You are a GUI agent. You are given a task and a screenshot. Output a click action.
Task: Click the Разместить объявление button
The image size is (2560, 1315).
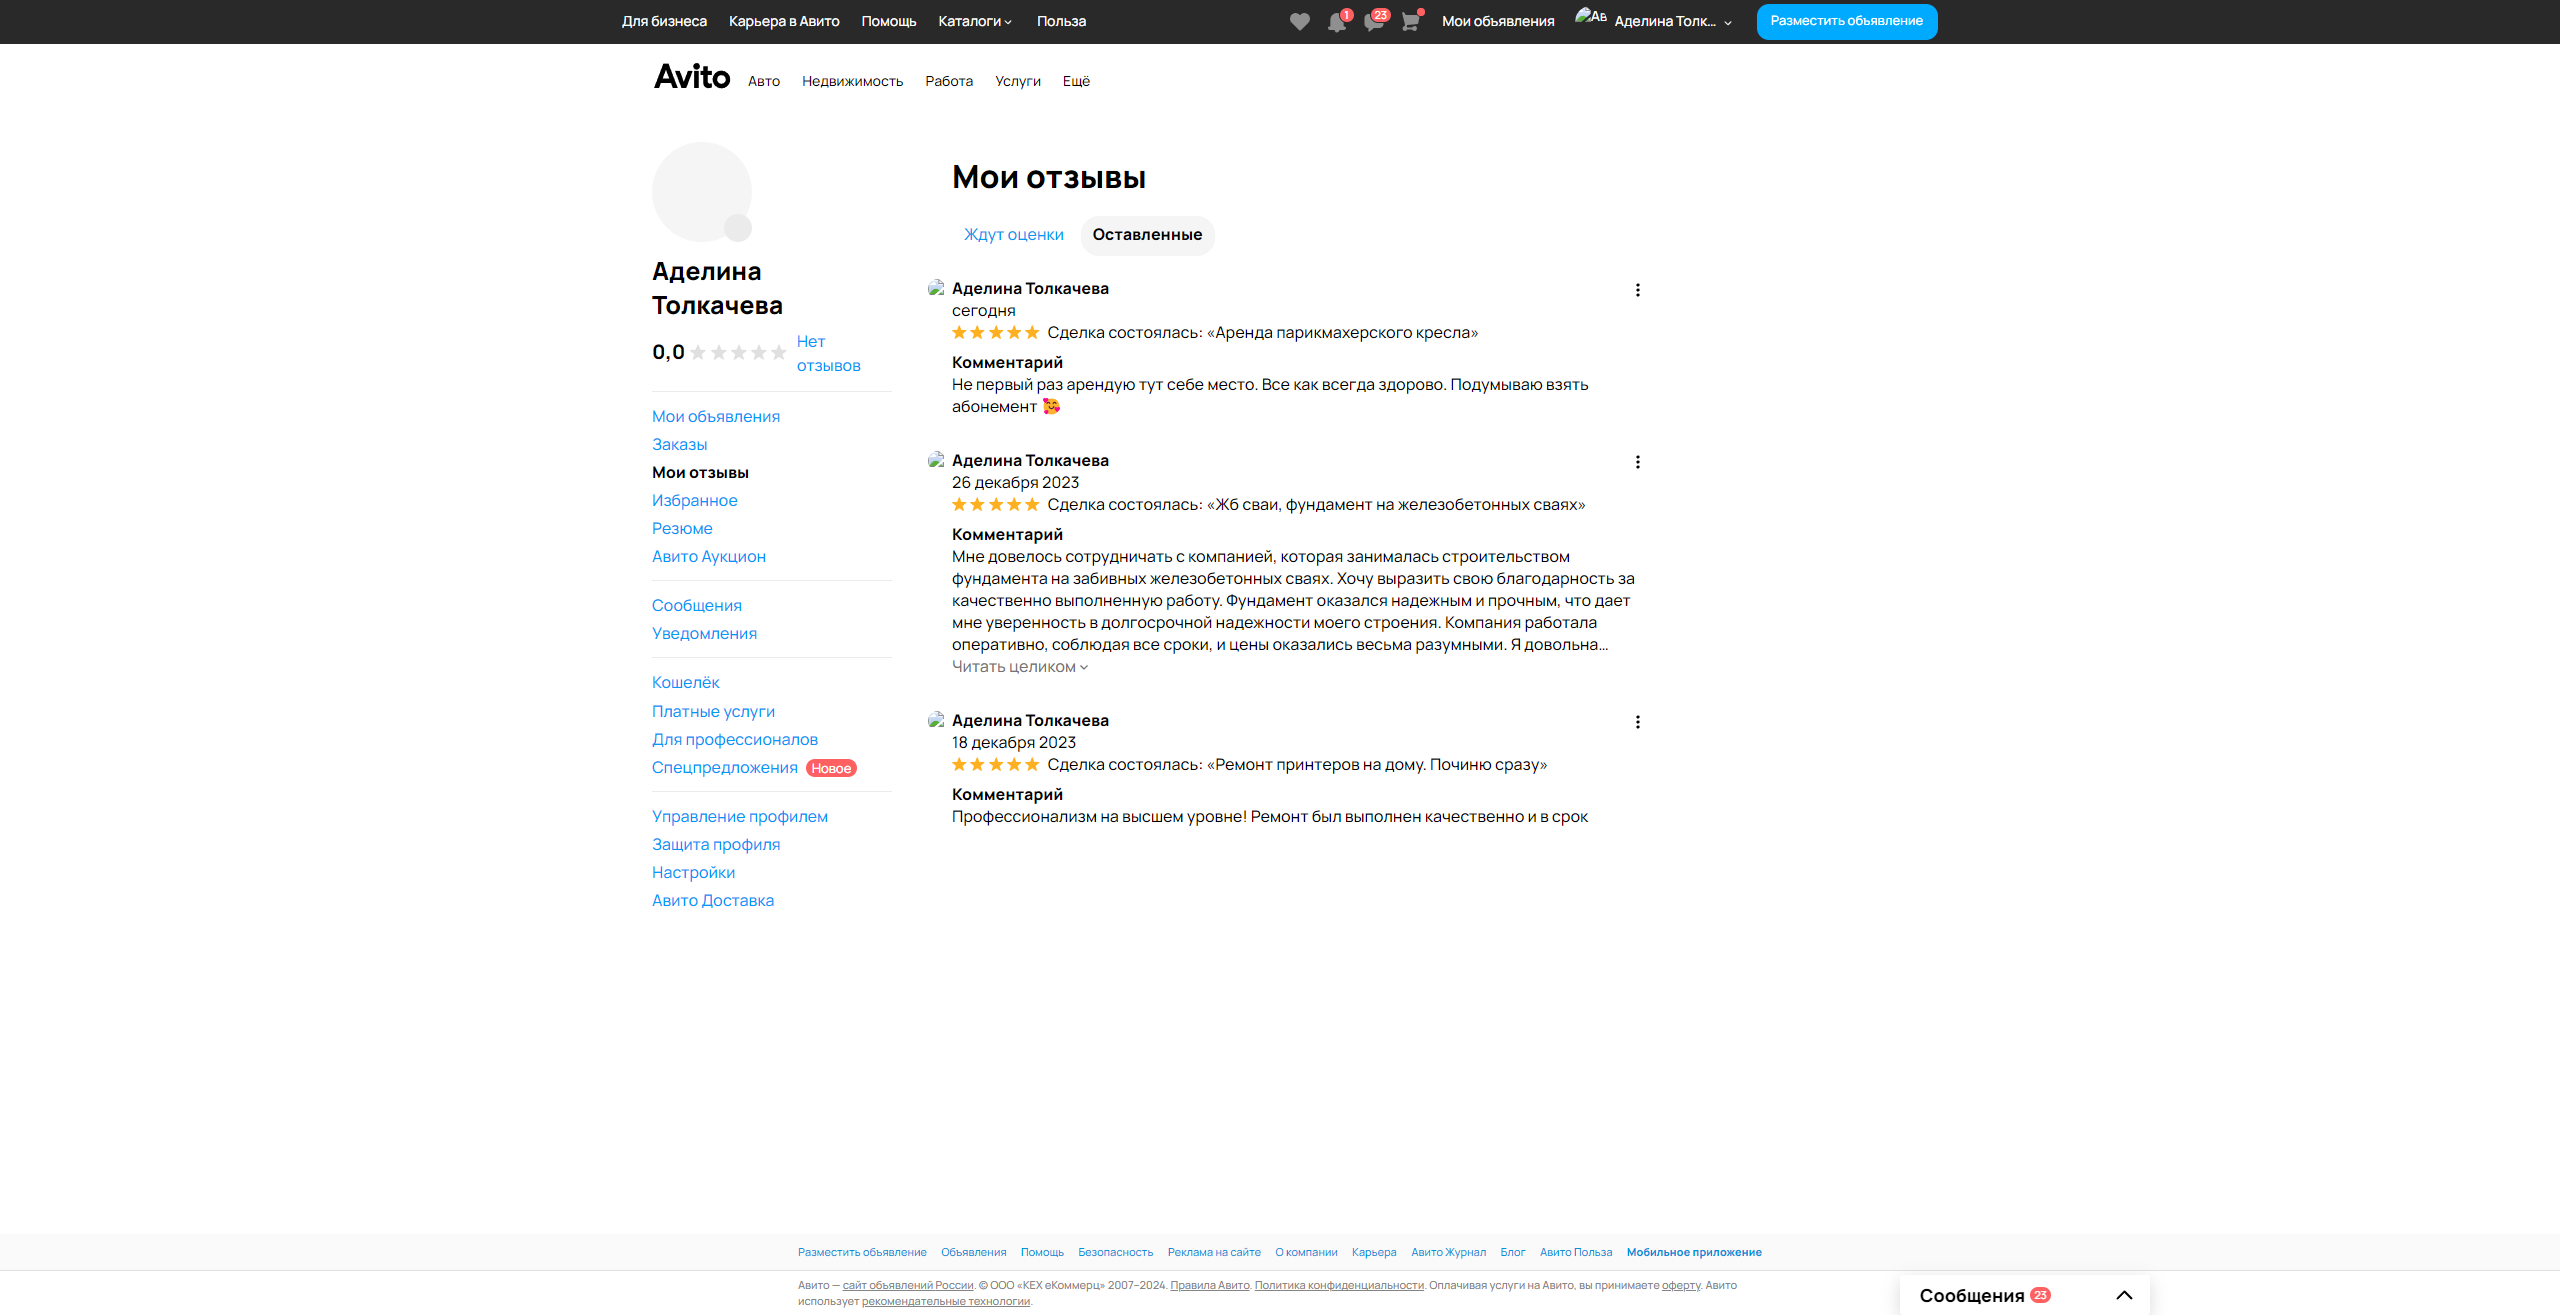(1846, 21)
